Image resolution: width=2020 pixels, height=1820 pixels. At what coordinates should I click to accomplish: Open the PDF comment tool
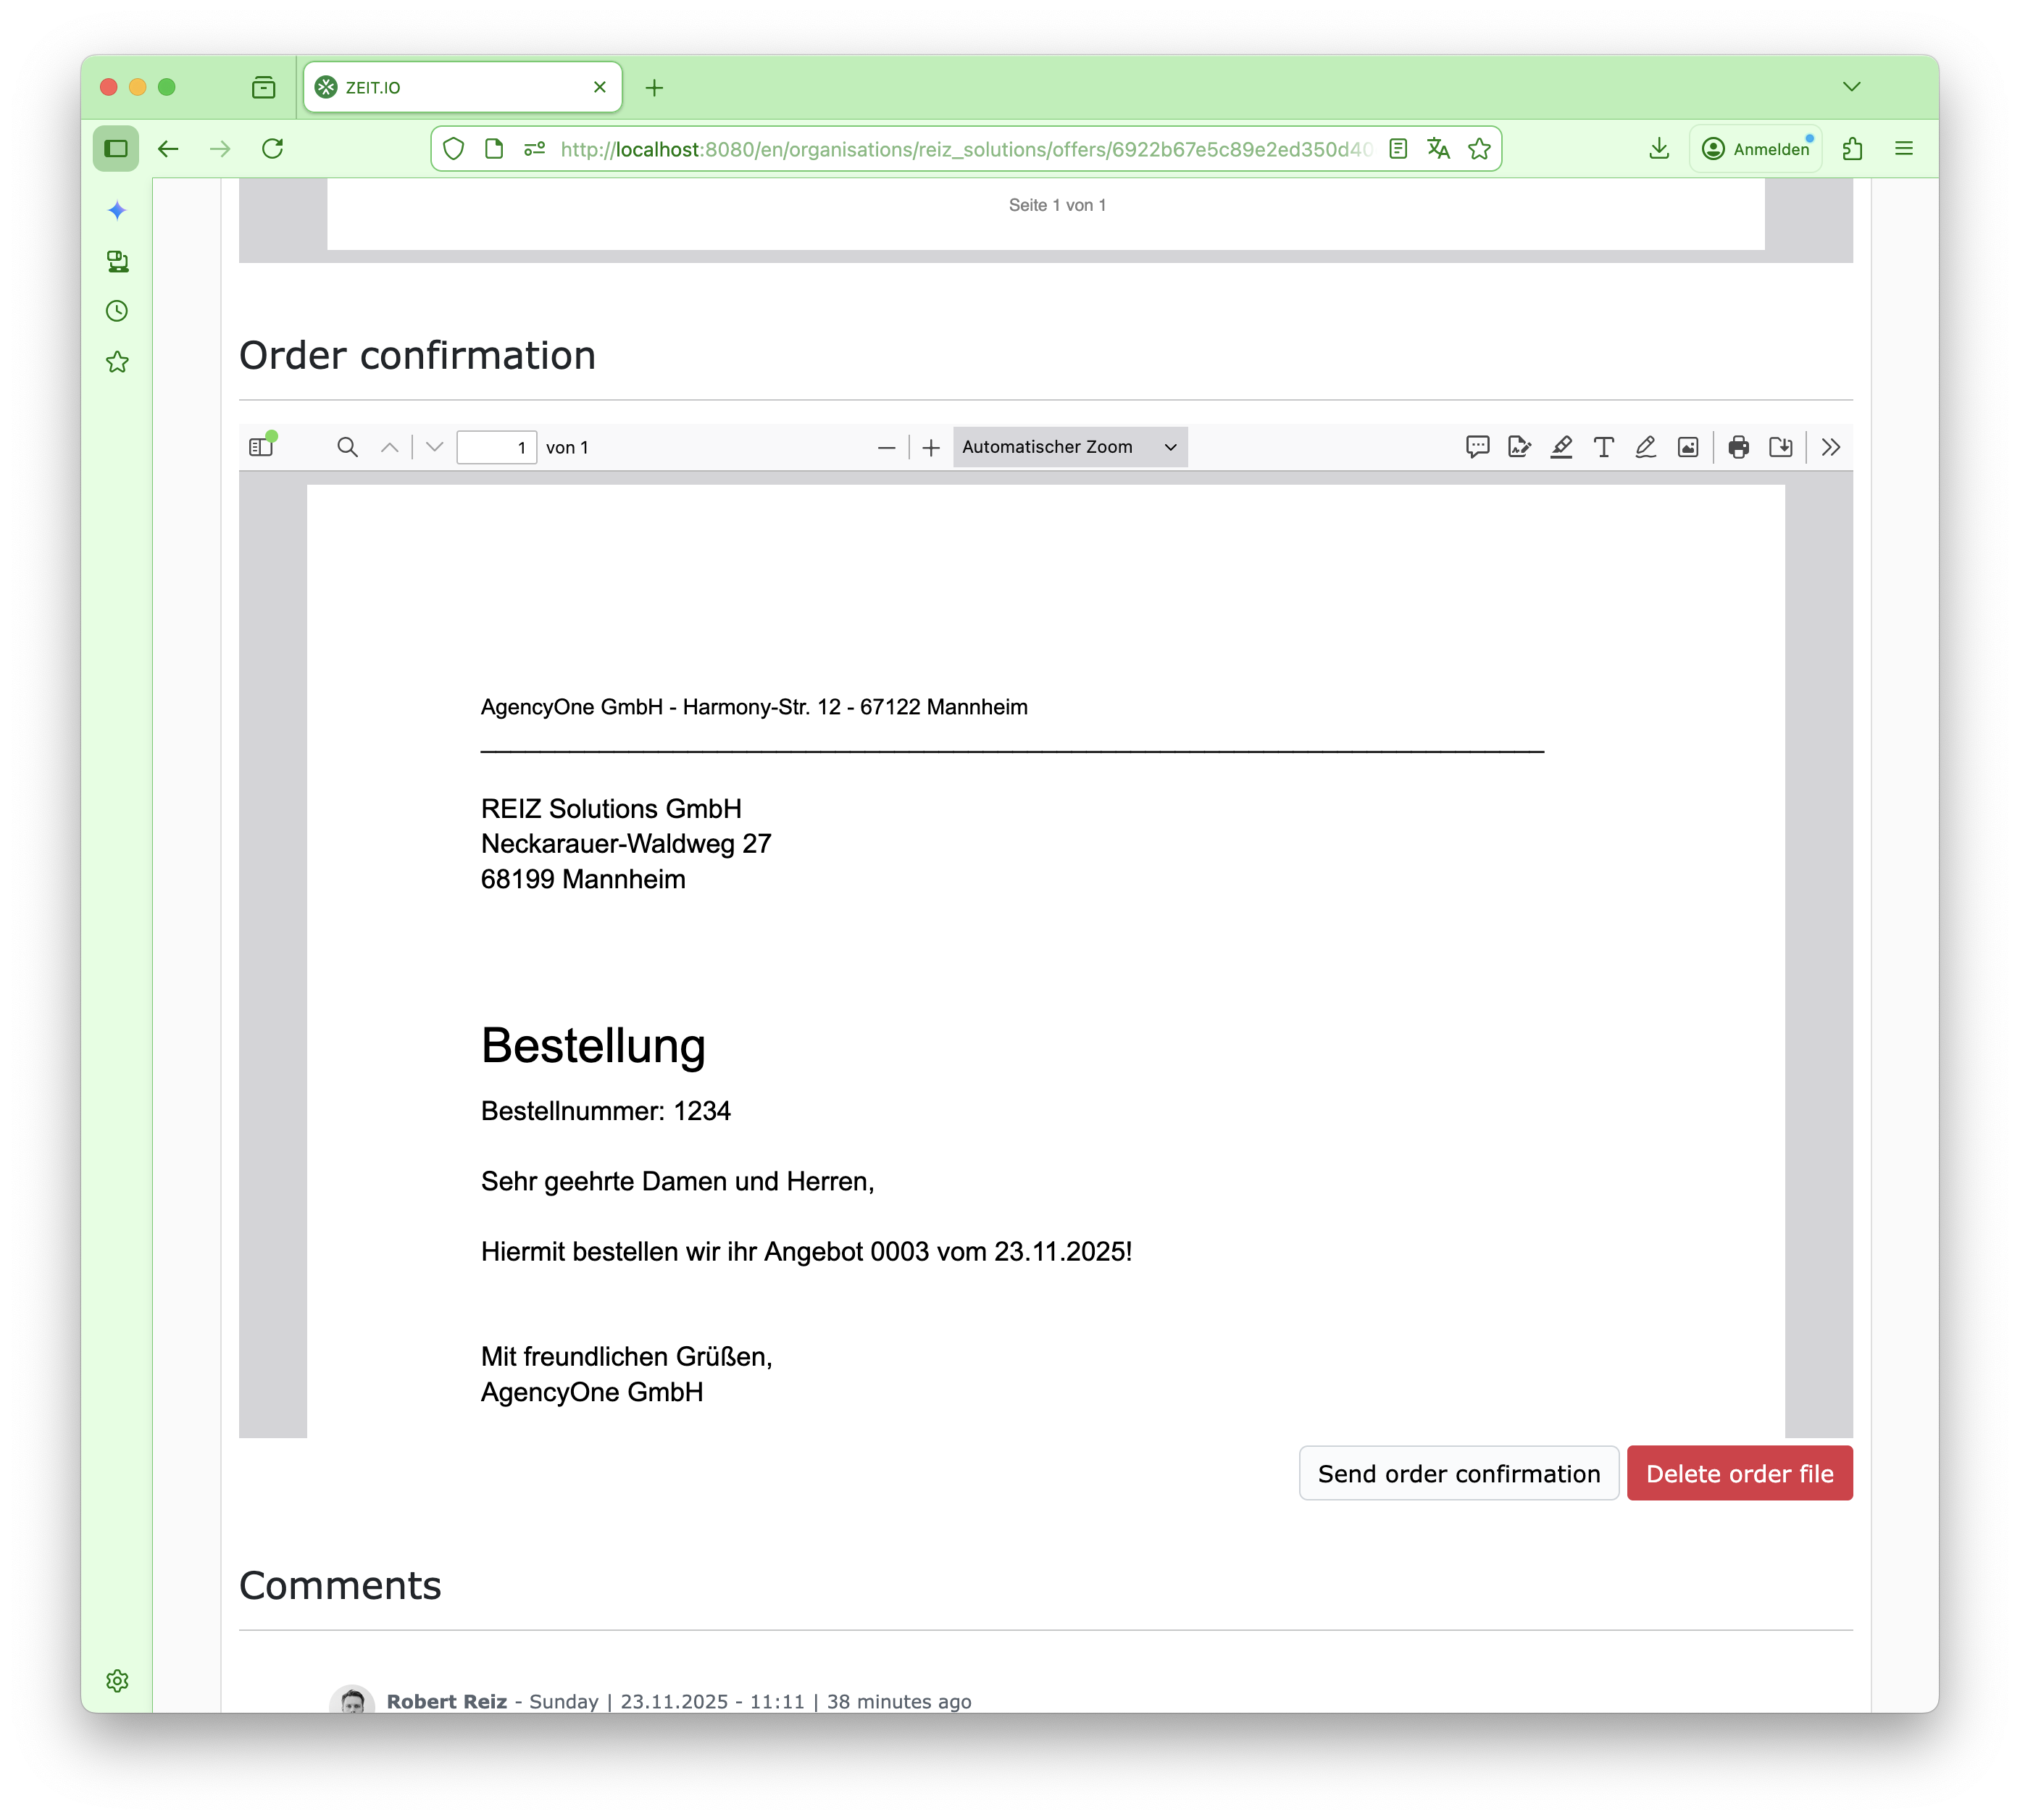pos(1477,447)
